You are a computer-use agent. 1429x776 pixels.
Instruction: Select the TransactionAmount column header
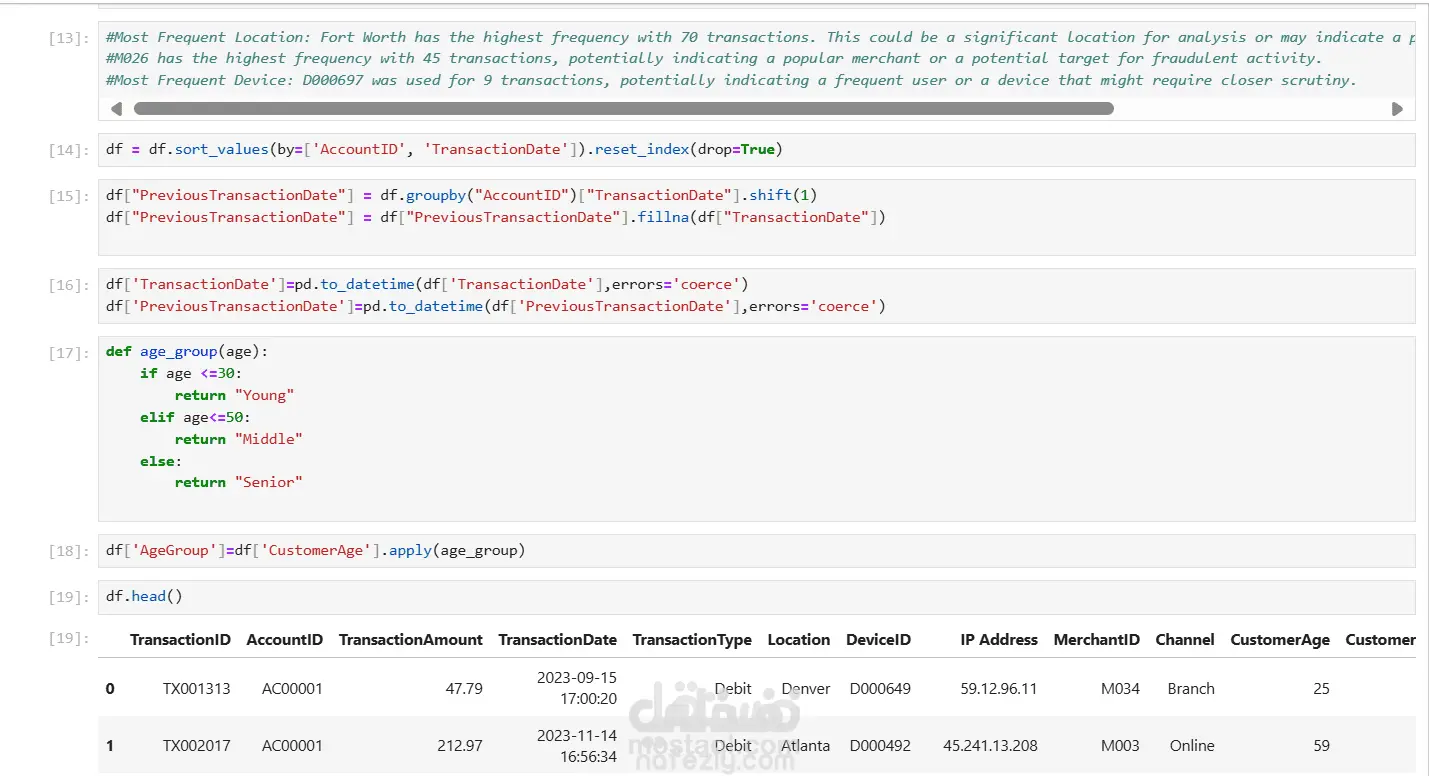[x=410, y=640]
